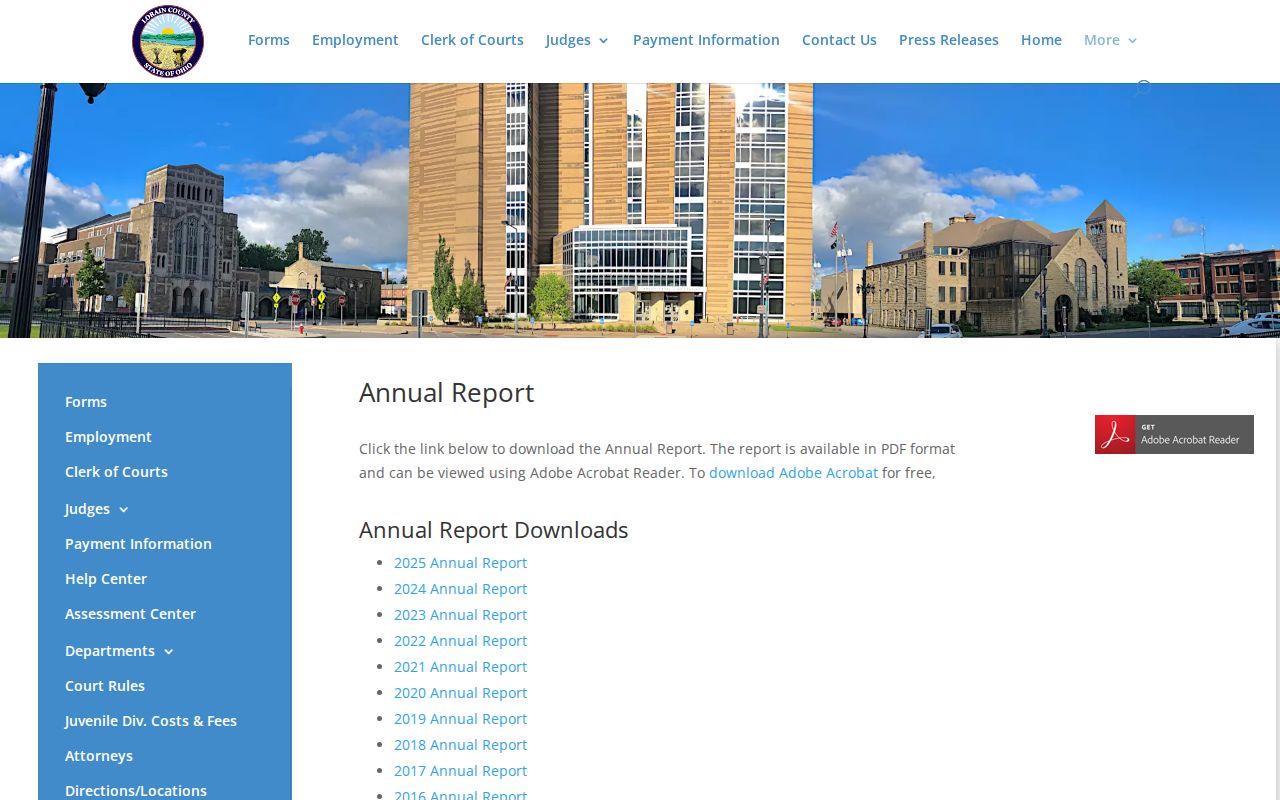
Task: Download the 2022 Annual Report
Action: pyautogui.click(x=460, y=641)
